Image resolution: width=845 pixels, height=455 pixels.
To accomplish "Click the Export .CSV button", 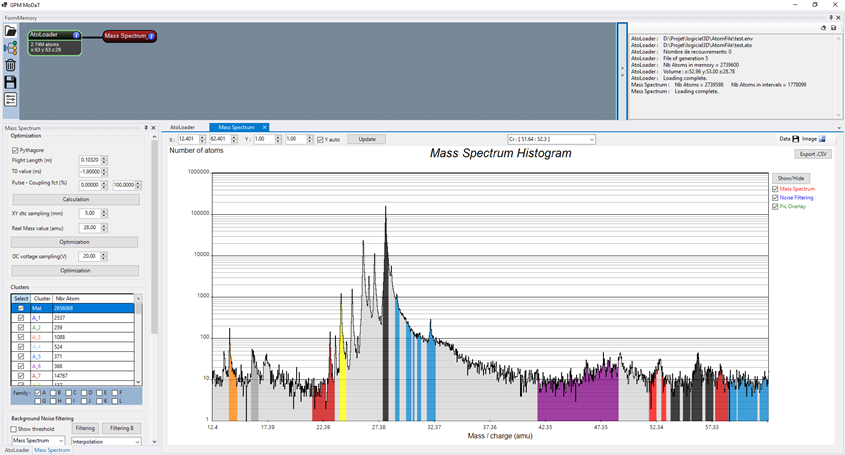I will point(813,154).
